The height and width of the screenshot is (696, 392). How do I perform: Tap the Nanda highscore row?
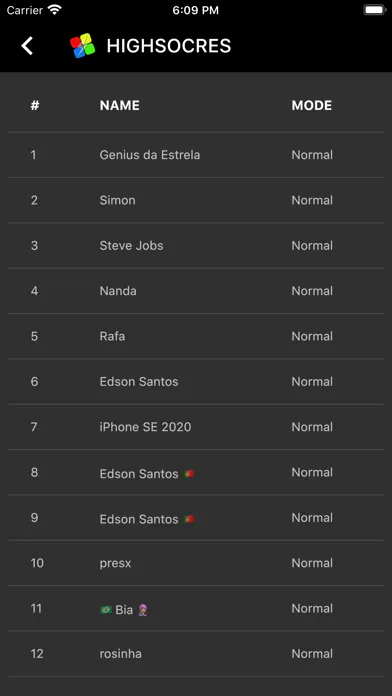196,291
